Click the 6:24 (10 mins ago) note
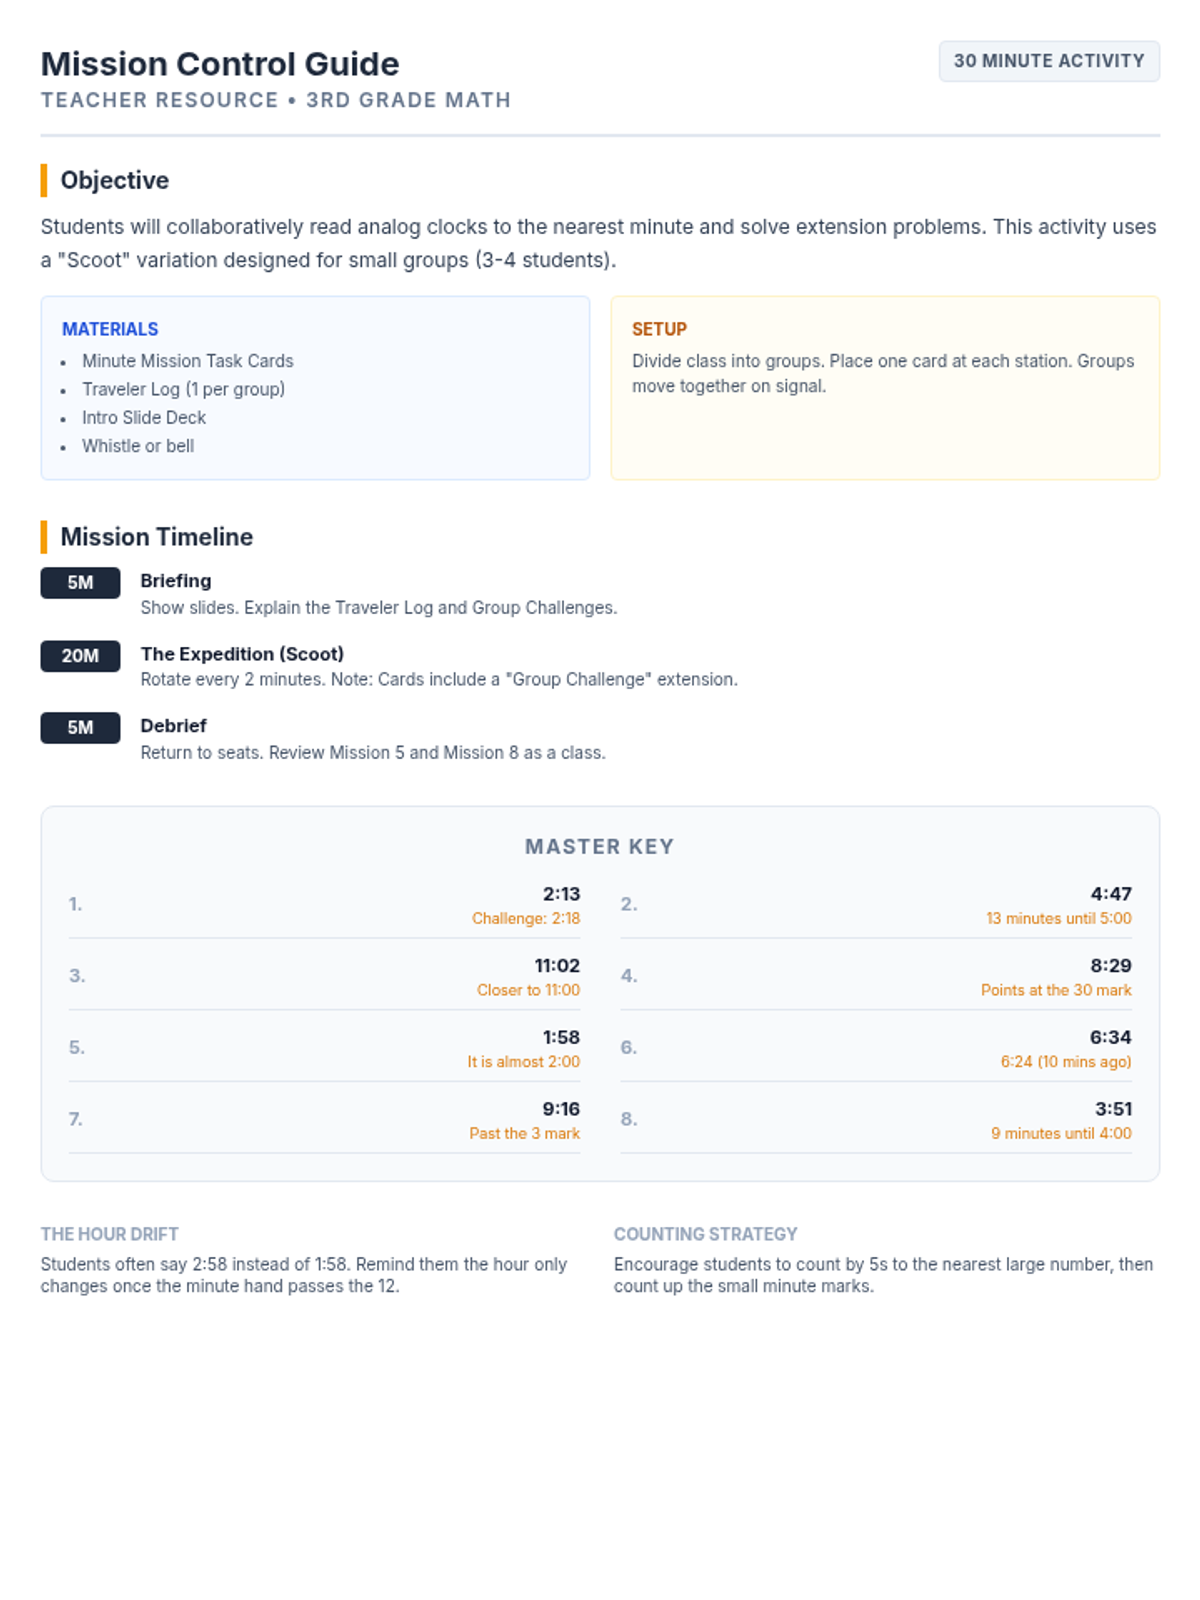 (x=1065, y=1062)
